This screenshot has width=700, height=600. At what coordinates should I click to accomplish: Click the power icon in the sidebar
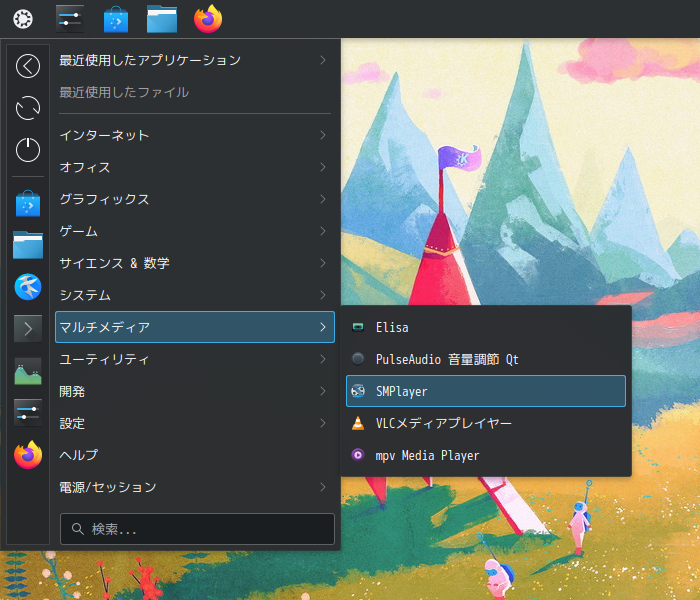[28, 150]
